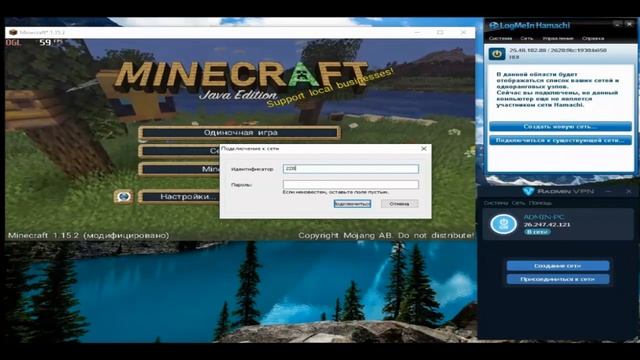Click Присоединиться к сети in Radmin VPN
This screenshot has width=640, height=360.
click(558, 280)
